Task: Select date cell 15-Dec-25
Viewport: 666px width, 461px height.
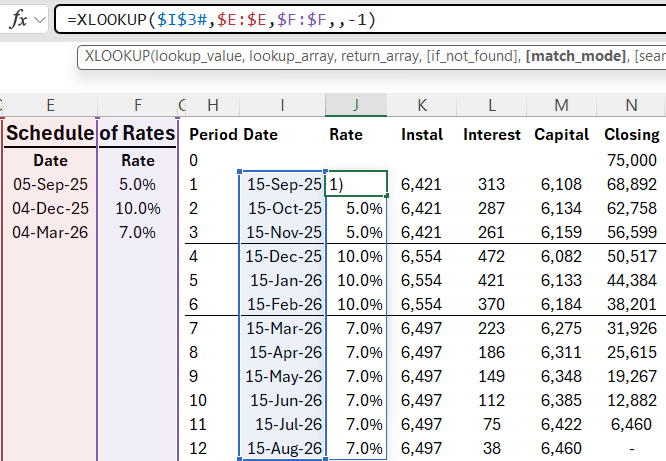Action: [x=282, y=257]
